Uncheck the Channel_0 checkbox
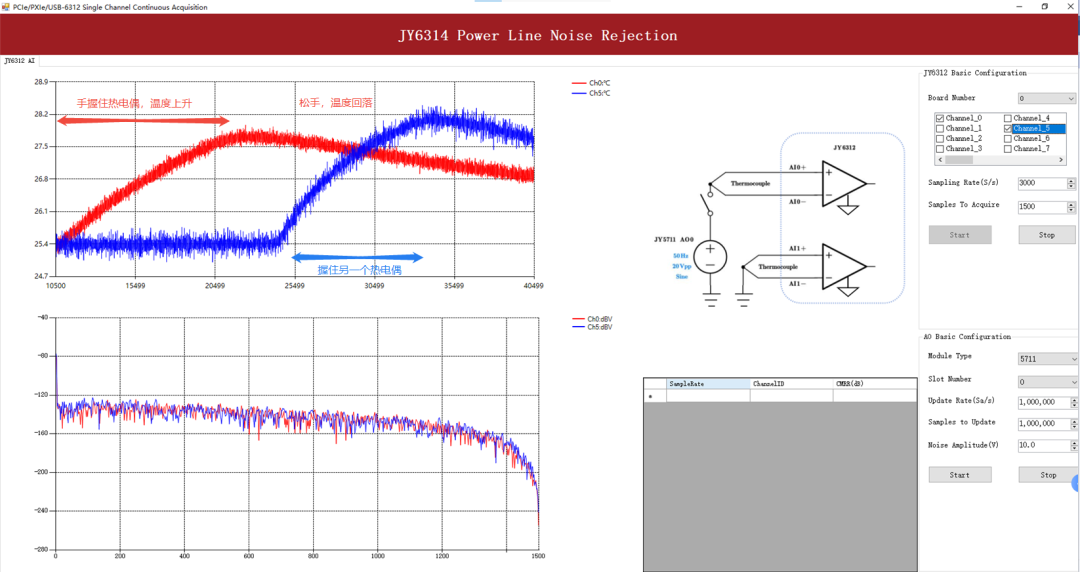Image resolution: width=1080 pixels, height=572 pixels. coord(939,119)
